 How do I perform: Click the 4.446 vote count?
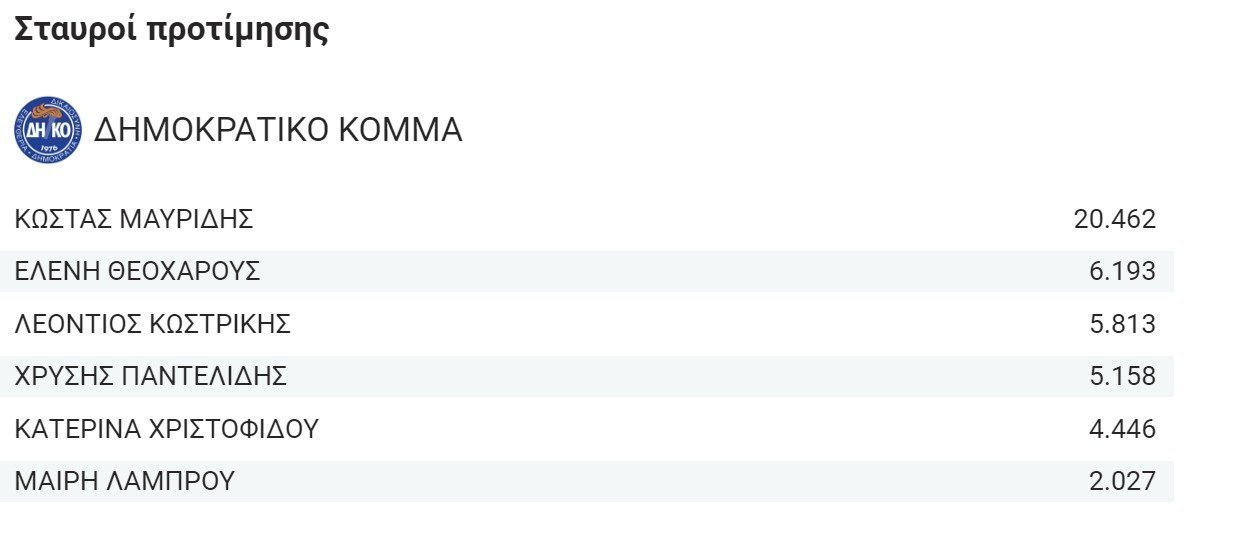[1122, 429]
